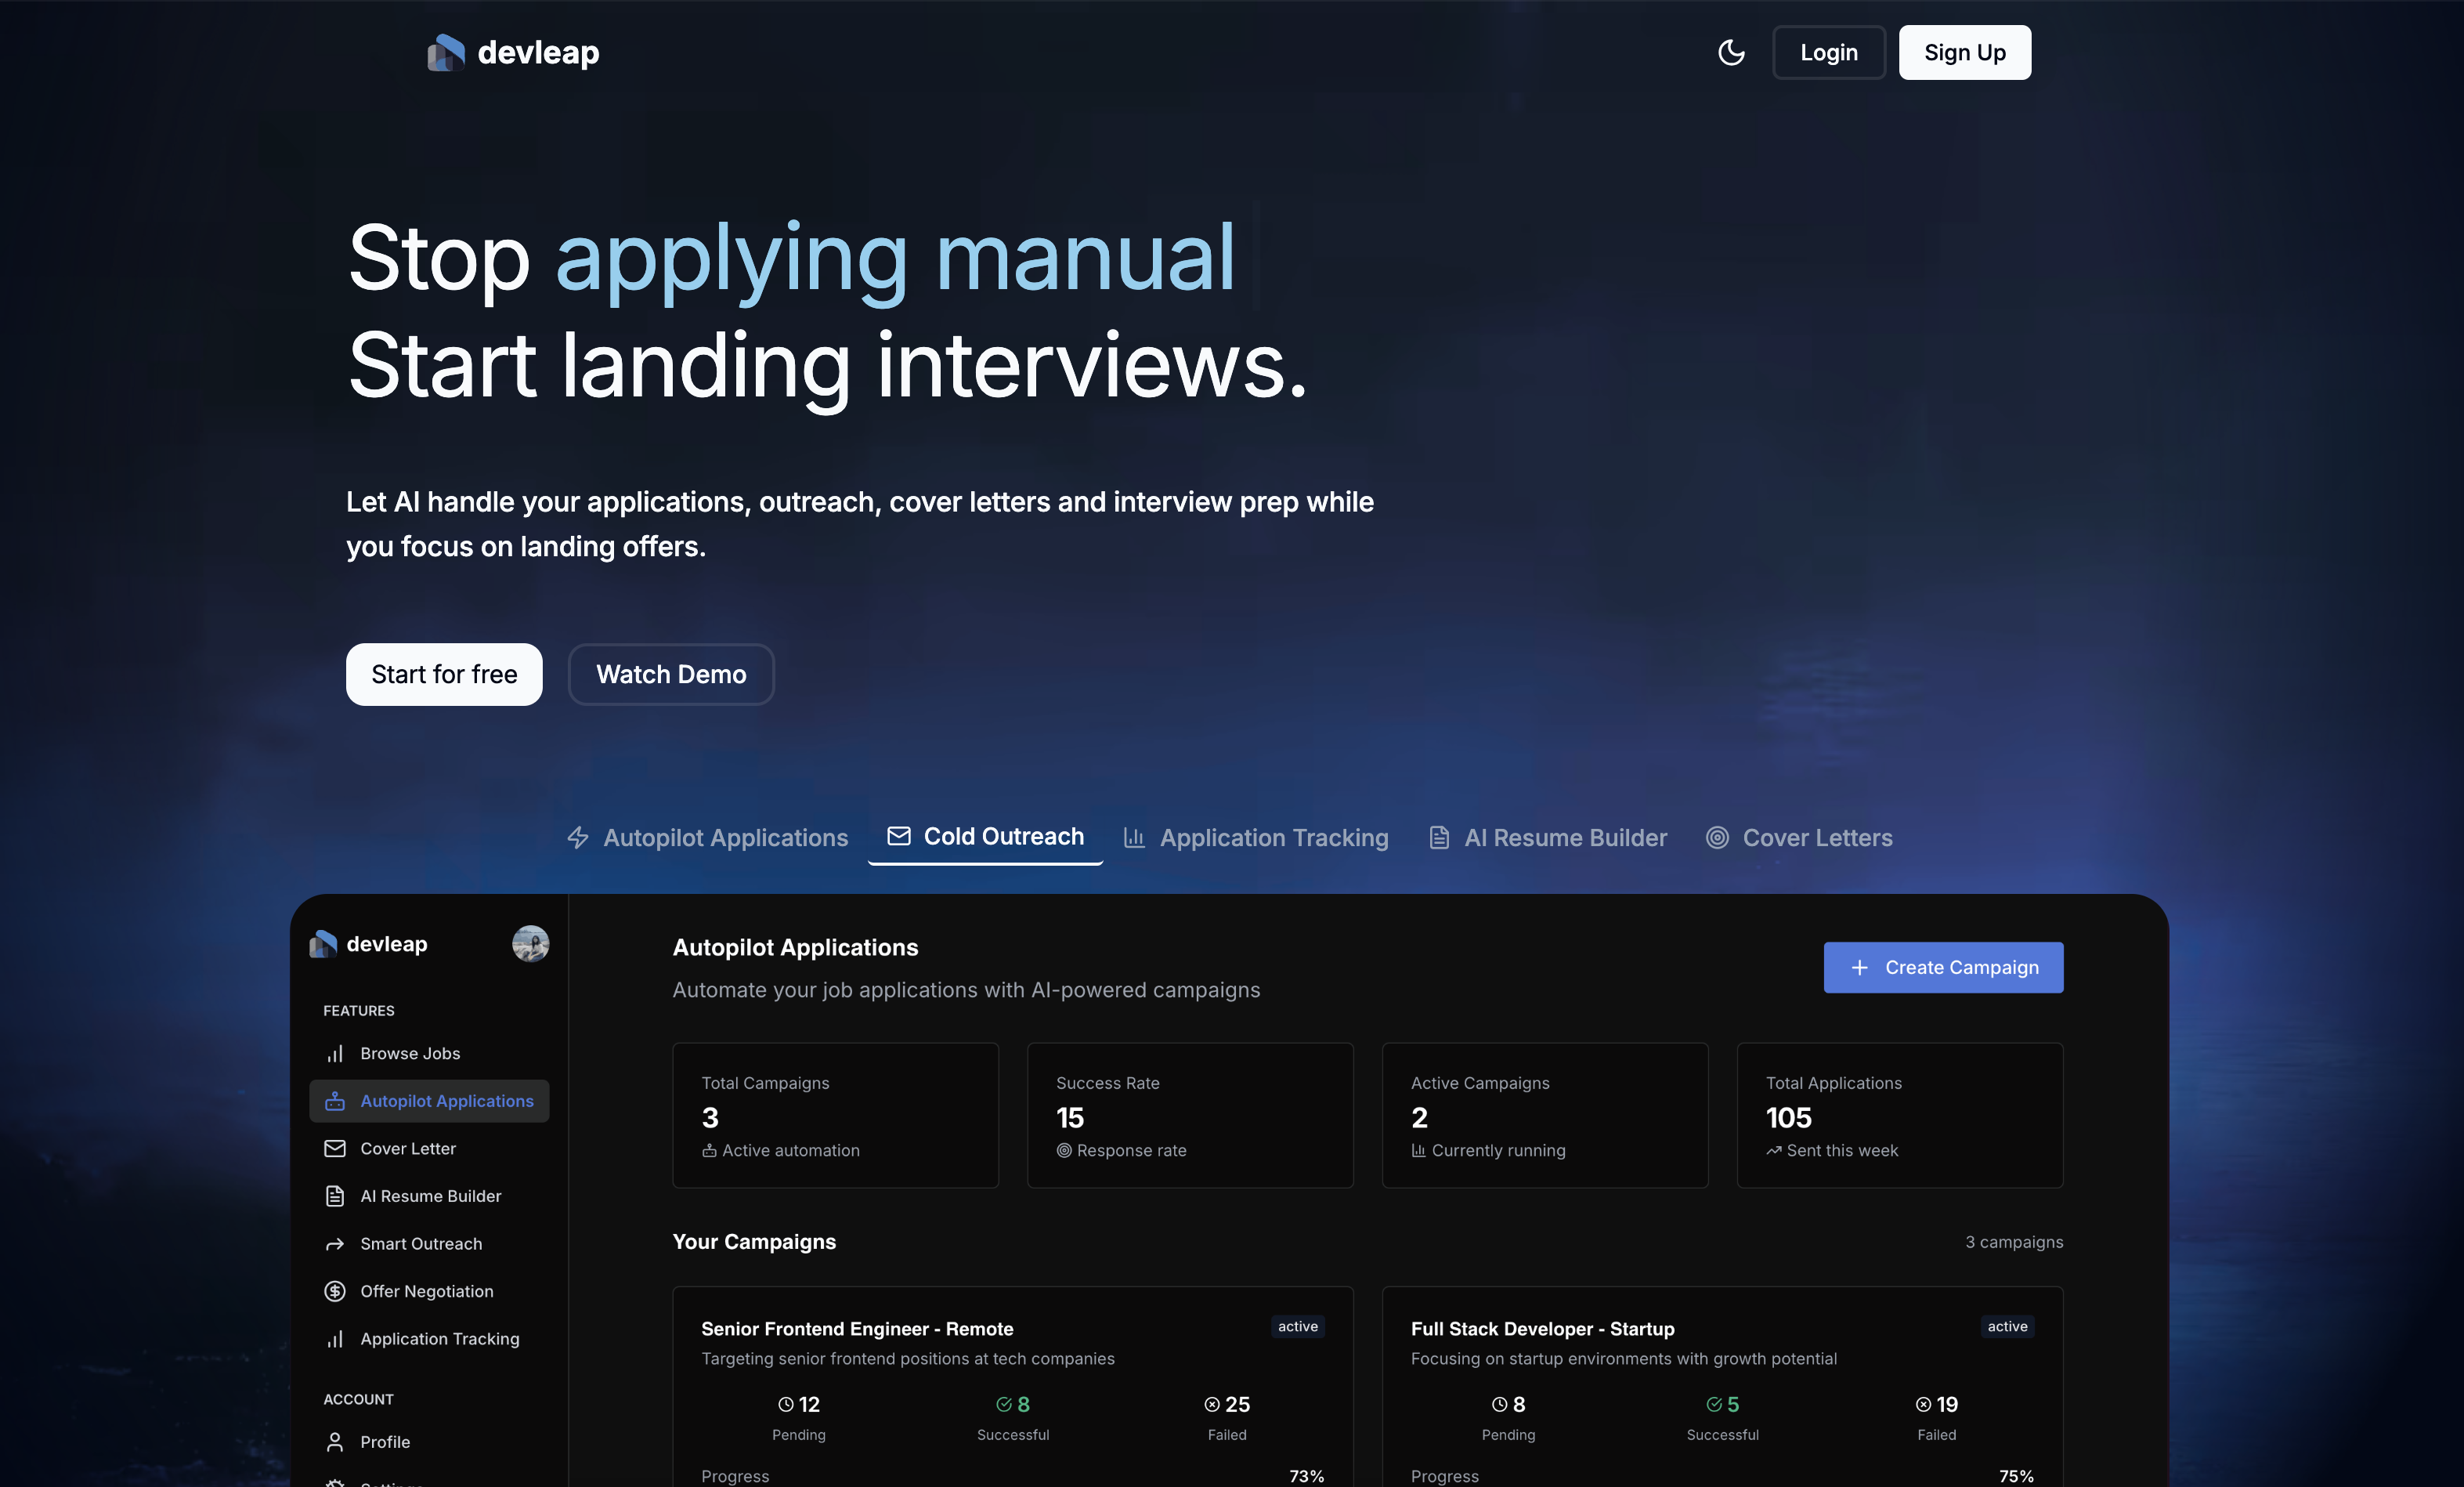
Task: Switch to Autopilot Applications feature tab
Action: tap(707, 838)
